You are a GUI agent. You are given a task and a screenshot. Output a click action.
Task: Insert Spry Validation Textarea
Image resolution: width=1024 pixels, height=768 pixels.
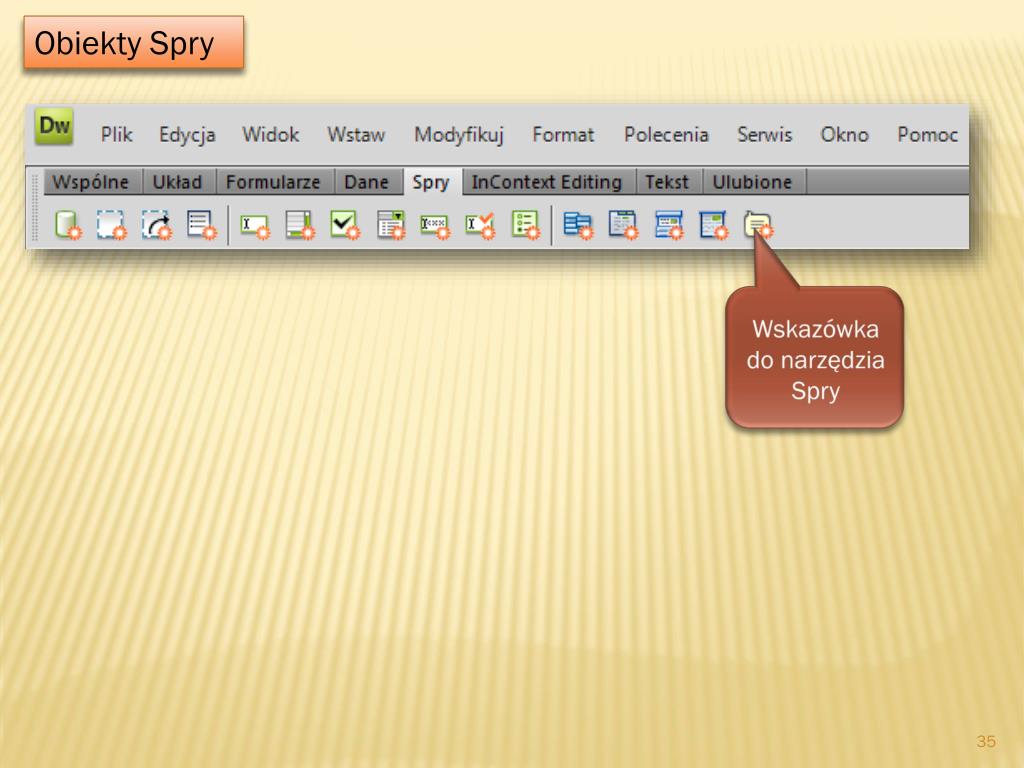[x=300, y=225]
